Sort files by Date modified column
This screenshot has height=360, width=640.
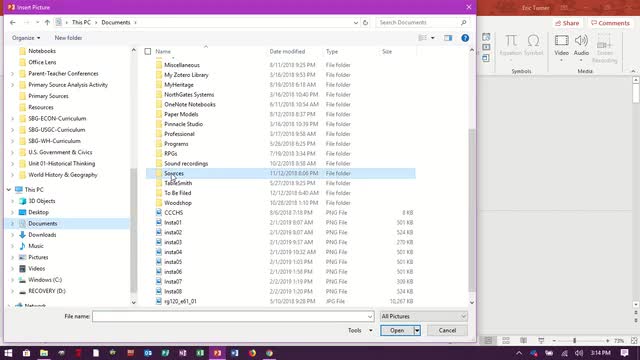click(287, 51)
